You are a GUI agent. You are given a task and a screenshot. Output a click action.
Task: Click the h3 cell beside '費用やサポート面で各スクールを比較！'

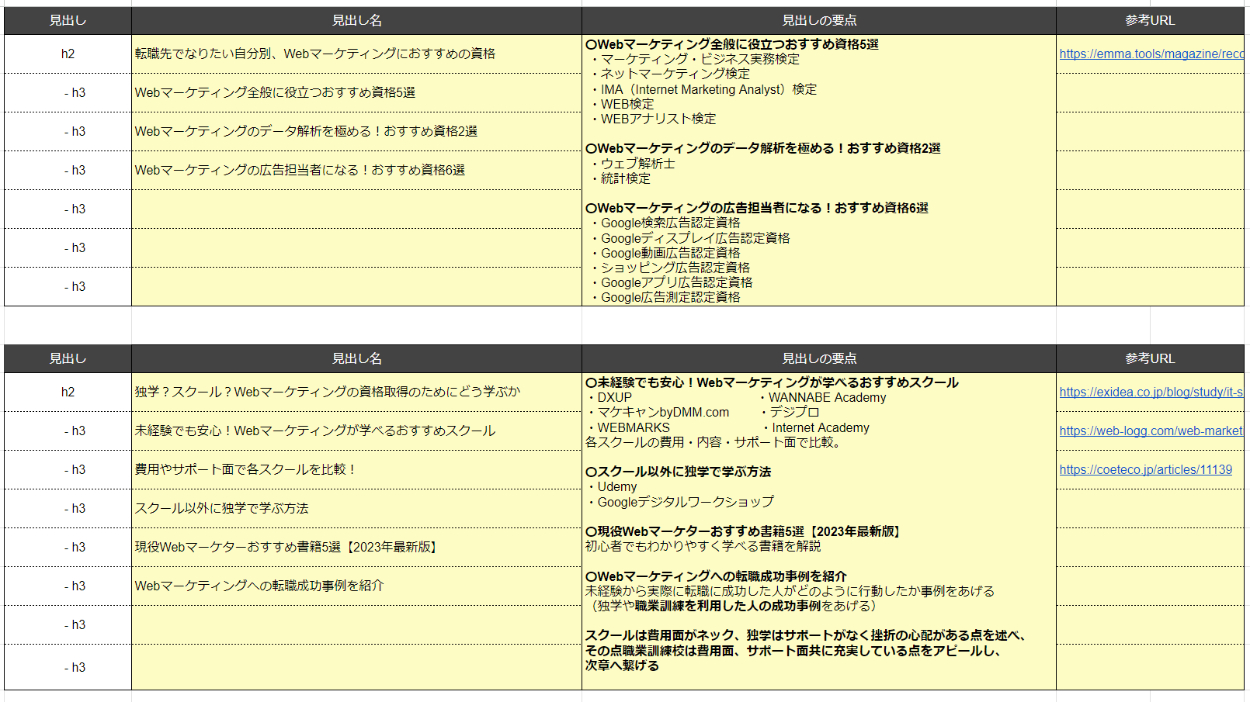68,470
